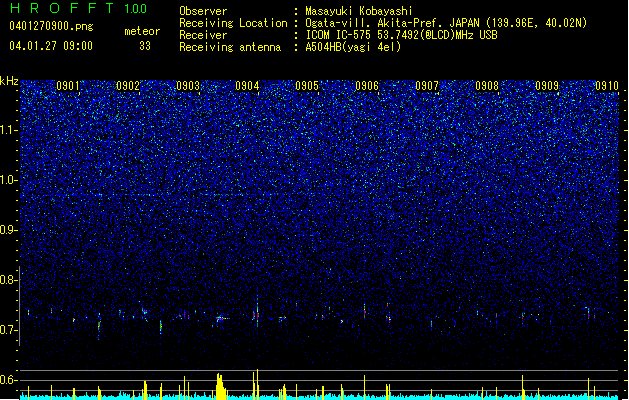This screenshot has width=629, height=400.
Task: Click the 0908 time marker
Action: pyautogui.click(x=487, y=86)
